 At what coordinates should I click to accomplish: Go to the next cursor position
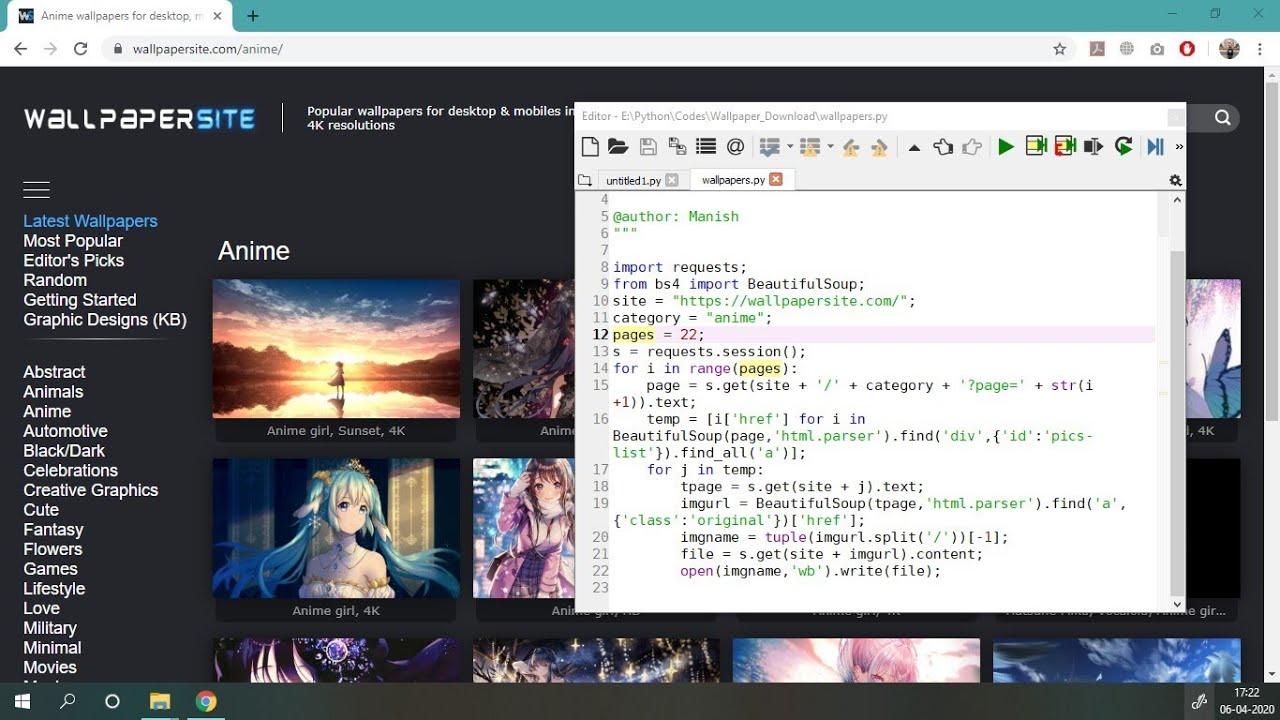tap(972, 147)
